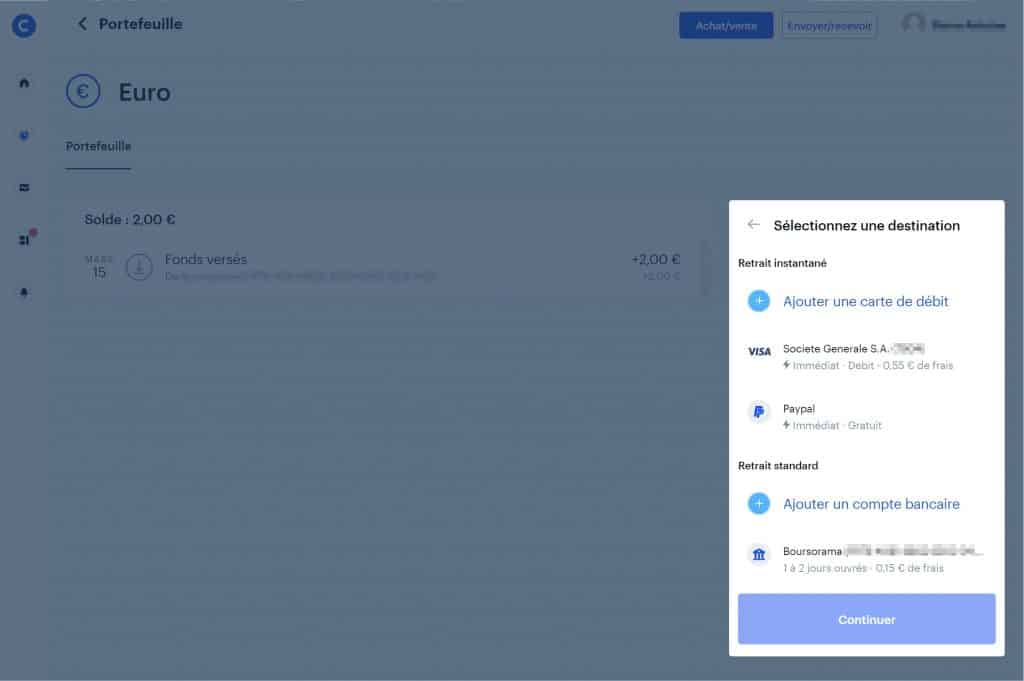
Task: Click the Coinbase logo in the top-left corner
Action: 23,25
